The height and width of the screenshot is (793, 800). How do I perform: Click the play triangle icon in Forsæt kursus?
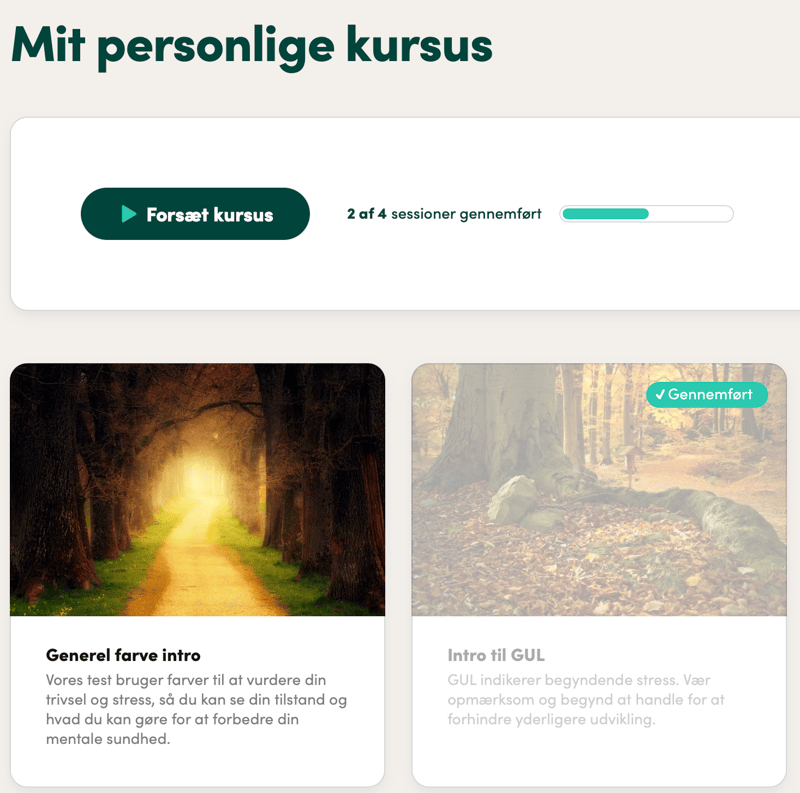[x=129, y=214]
